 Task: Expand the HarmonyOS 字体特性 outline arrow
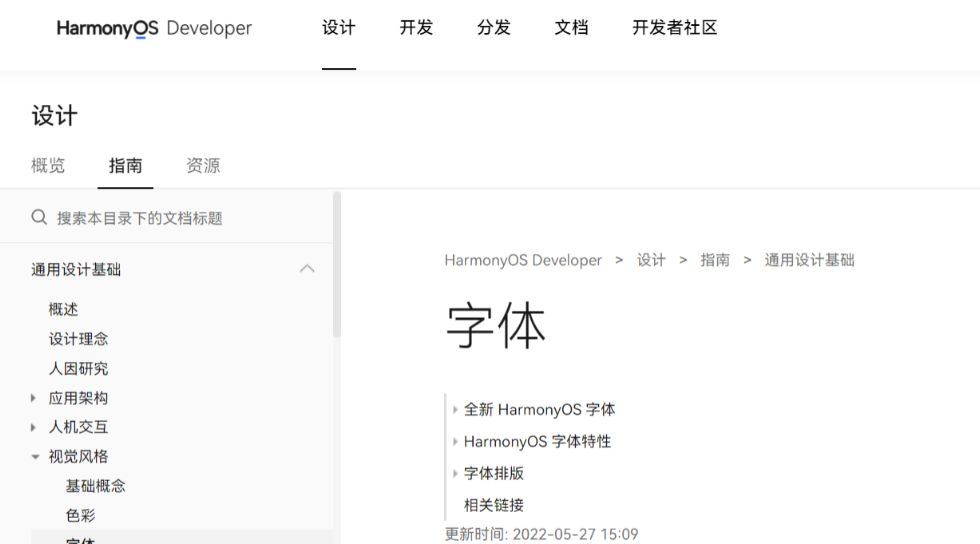455,441
